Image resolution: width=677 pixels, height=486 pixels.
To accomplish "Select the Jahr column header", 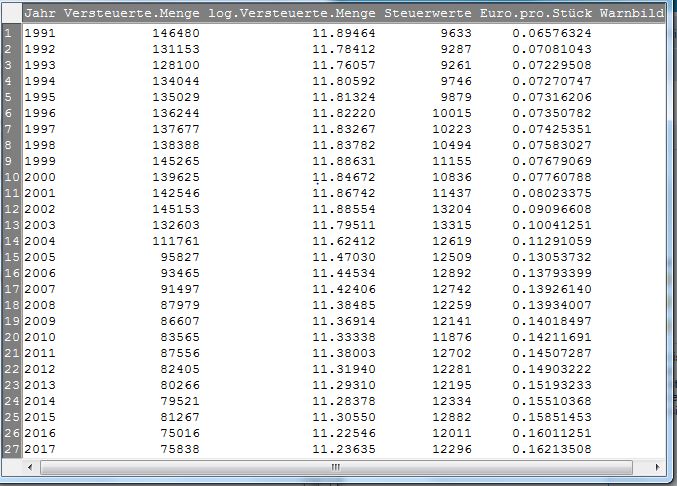I will pyautogui.click(x=40, y=15).
